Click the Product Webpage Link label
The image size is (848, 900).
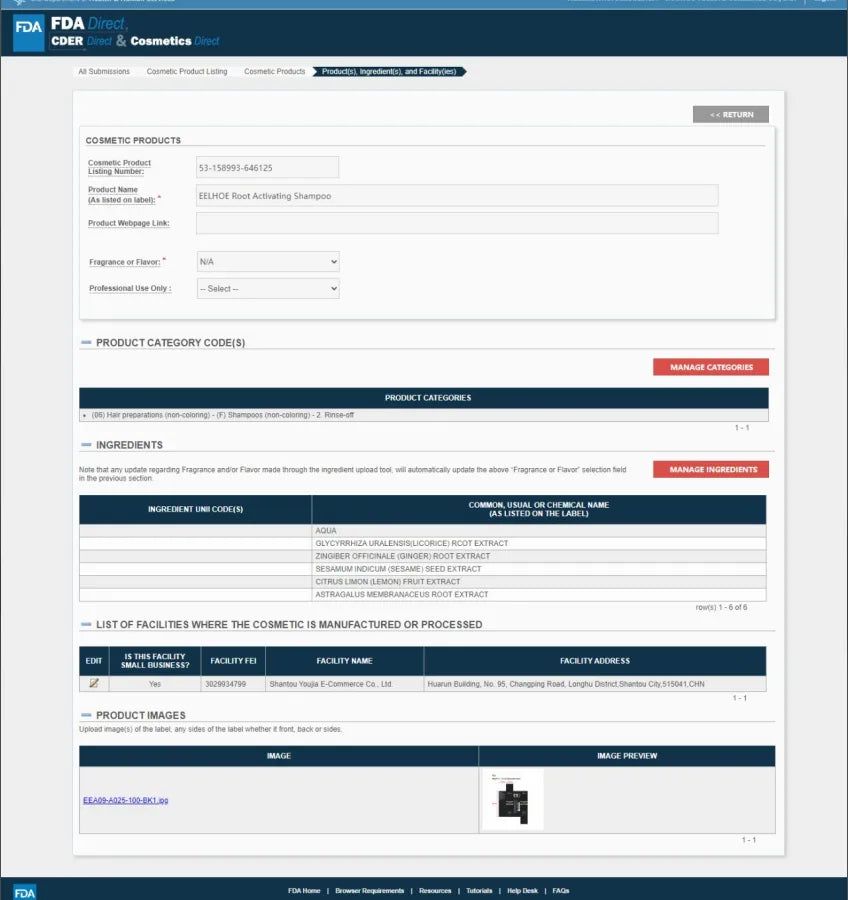(x=129, y=223)
